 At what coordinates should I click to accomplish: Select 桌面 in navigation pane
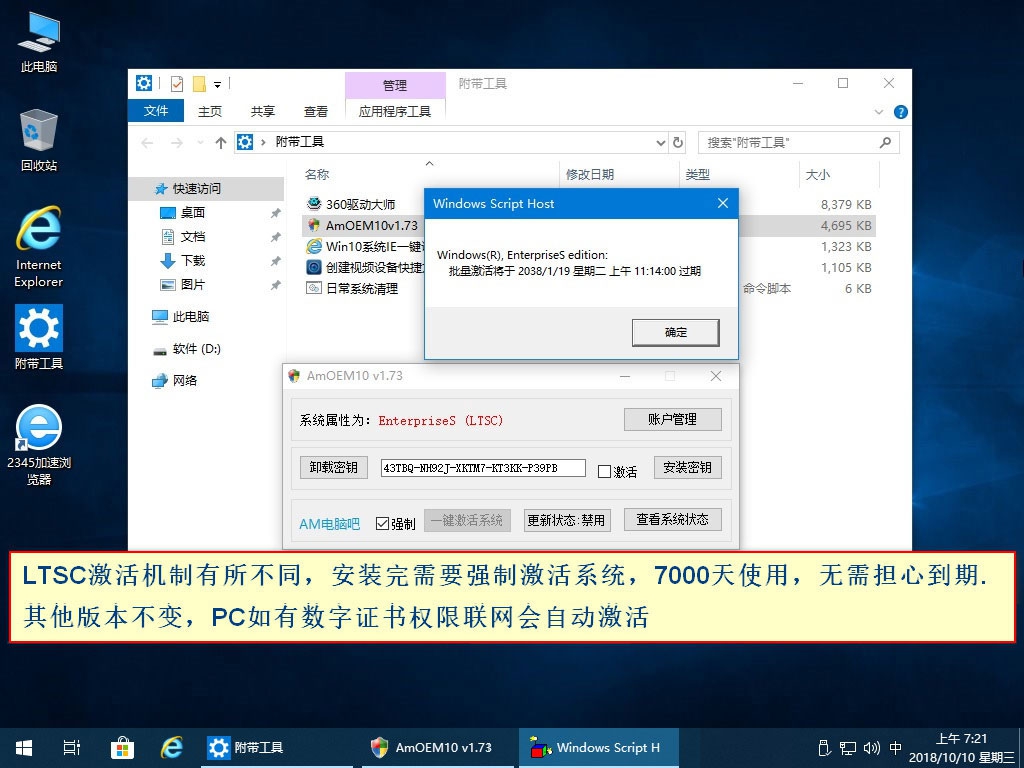tap(193, 213)
